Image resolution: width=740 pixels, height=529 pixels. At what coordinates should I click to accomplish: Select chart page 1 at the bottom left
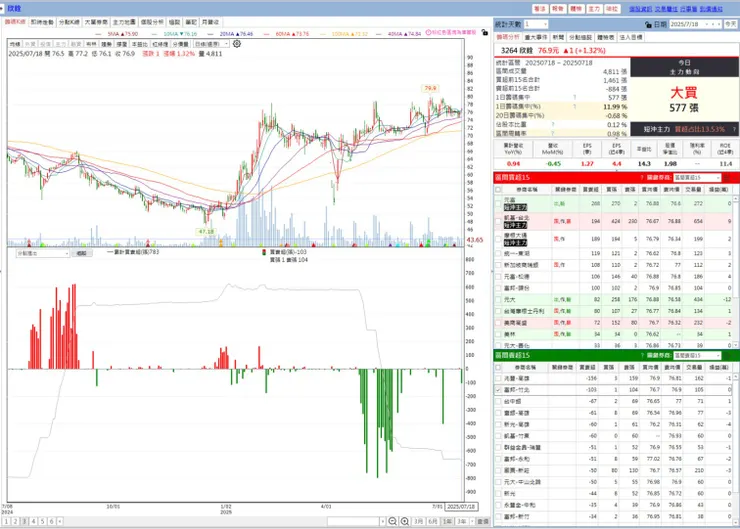tap(6, 521)
